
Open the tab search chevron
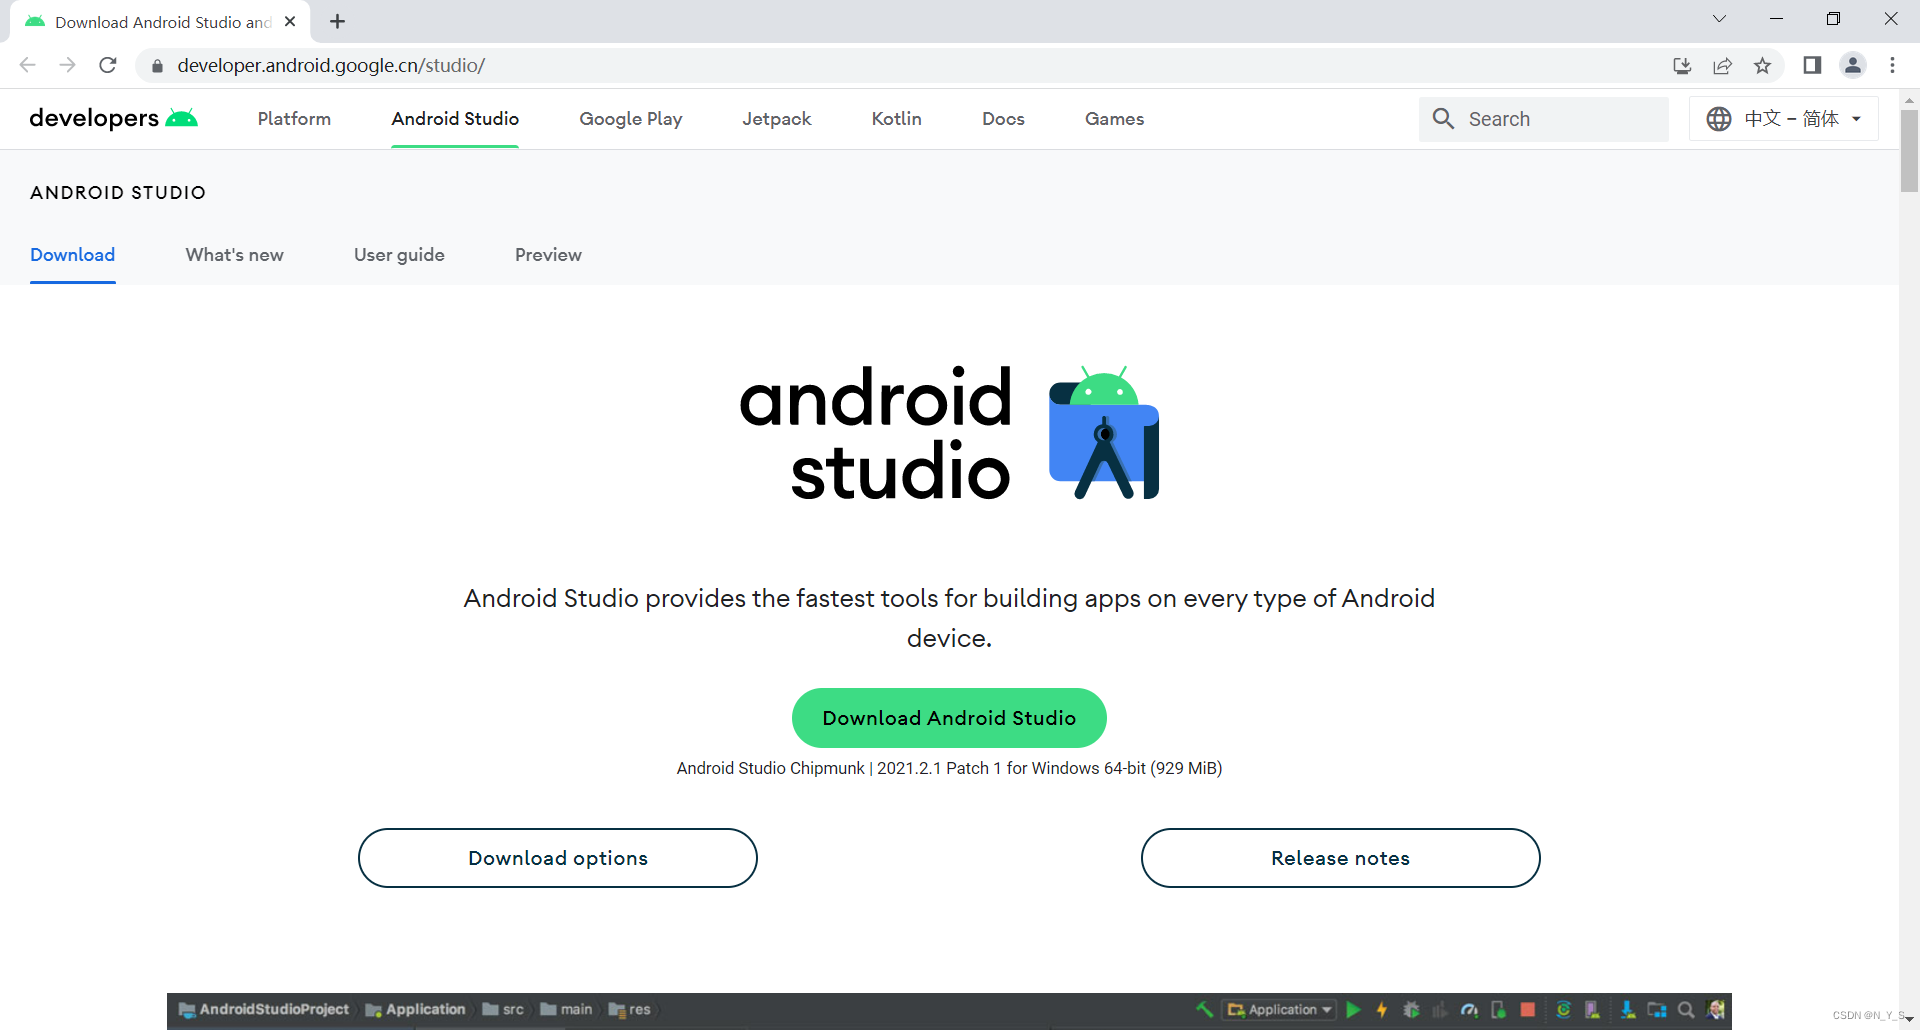[1719, 19]
